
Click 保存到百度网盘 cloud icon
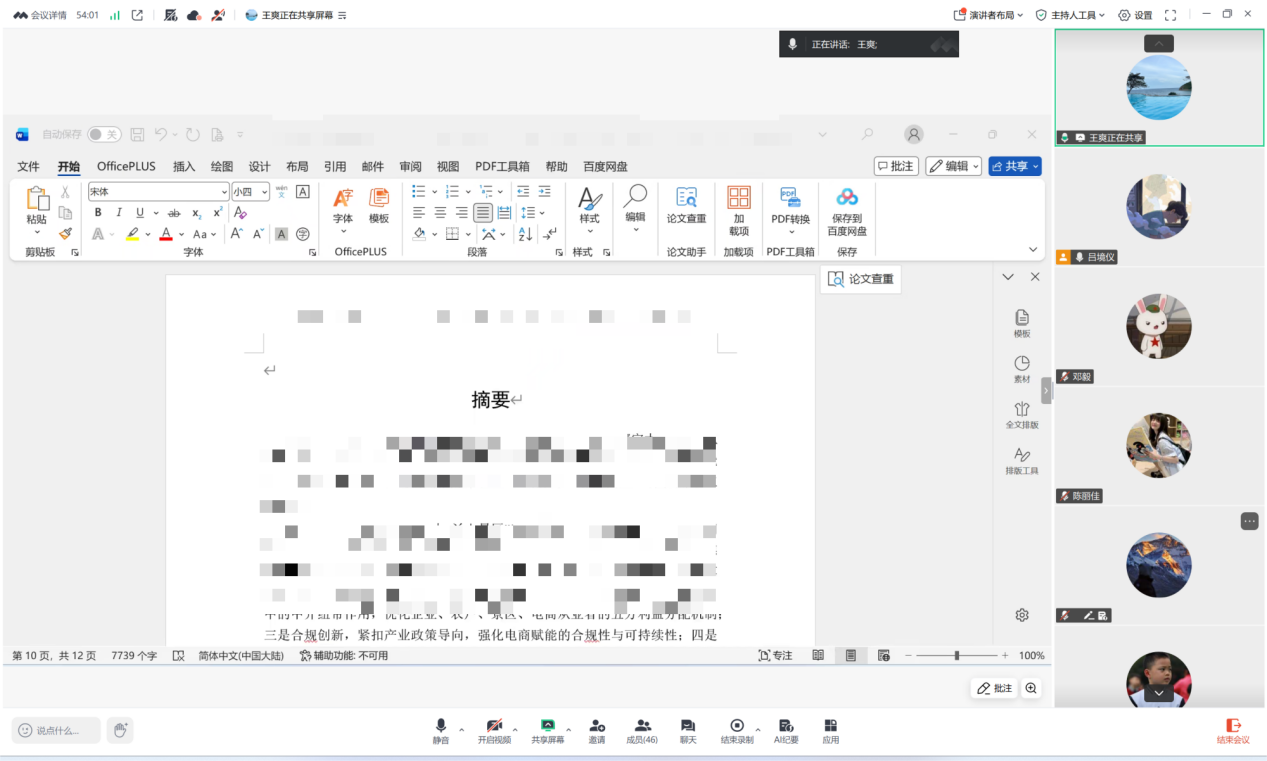(x=847, y=198)
